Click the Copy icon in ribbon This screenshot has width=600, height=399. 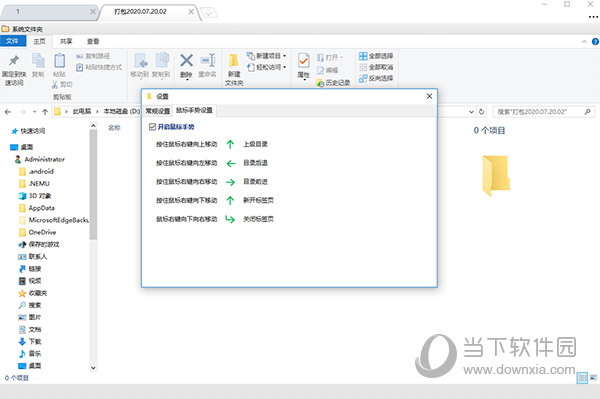click(x=38, y=61)
